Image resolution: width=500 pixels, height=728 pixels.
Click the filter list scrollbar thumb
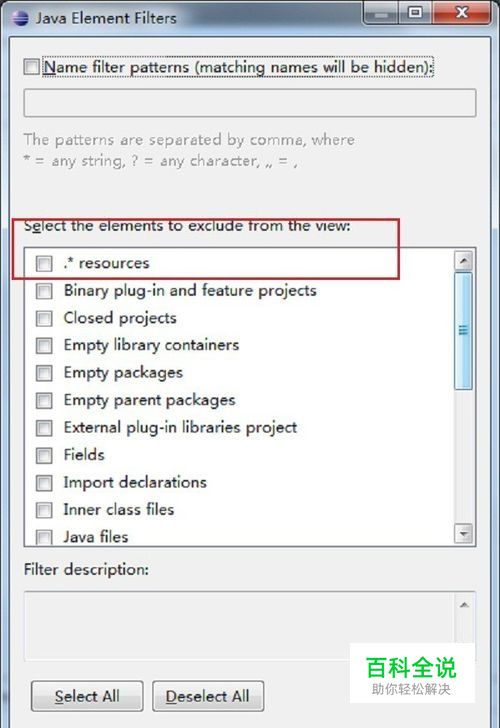(464, 331)
